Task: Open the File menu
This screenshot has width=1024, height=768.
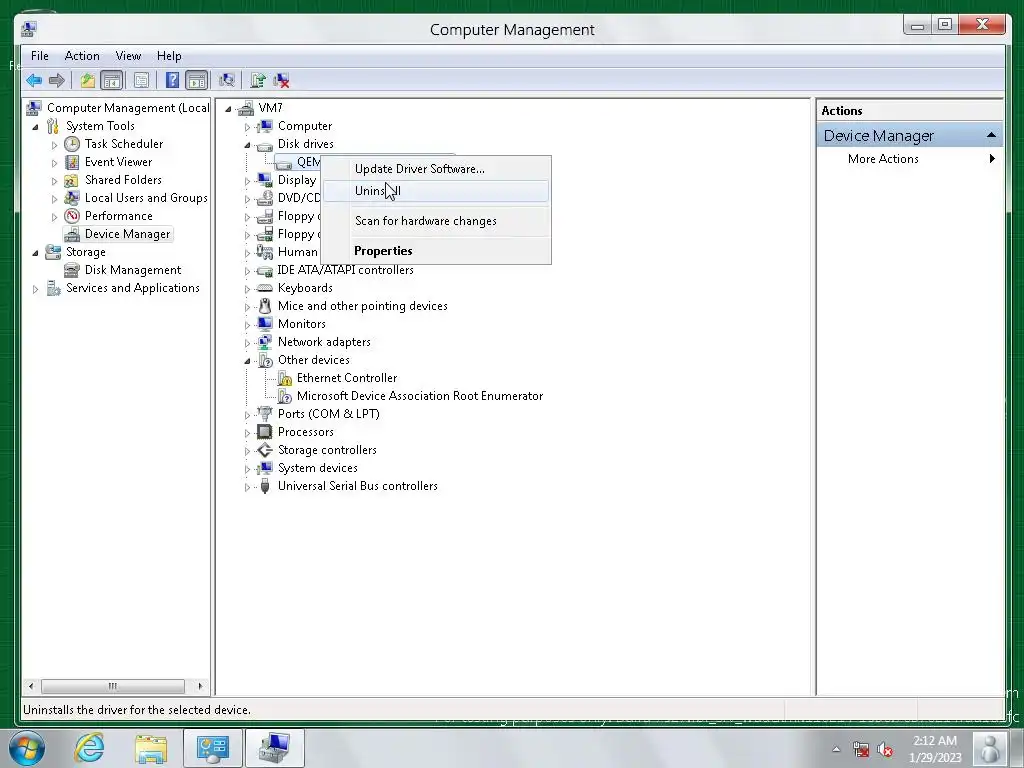Action: 40,56
